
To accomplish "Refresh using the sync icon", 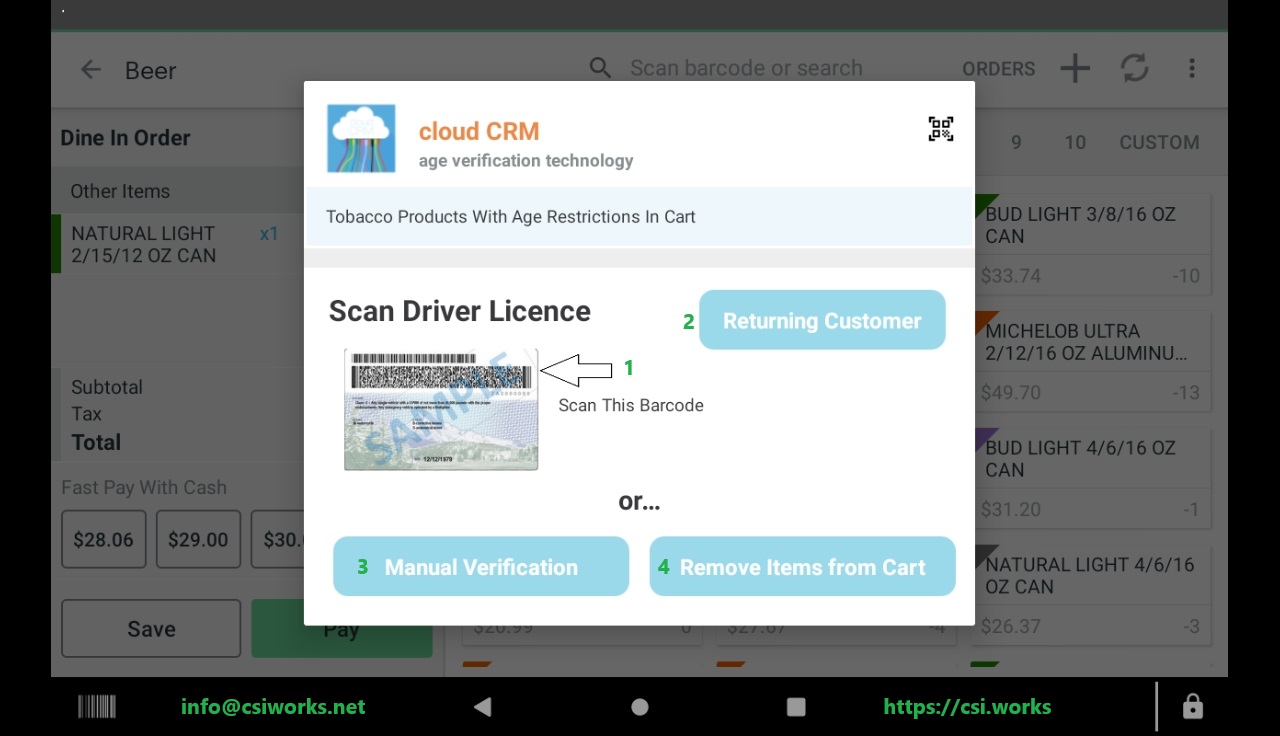I will tap(1134, 68).
